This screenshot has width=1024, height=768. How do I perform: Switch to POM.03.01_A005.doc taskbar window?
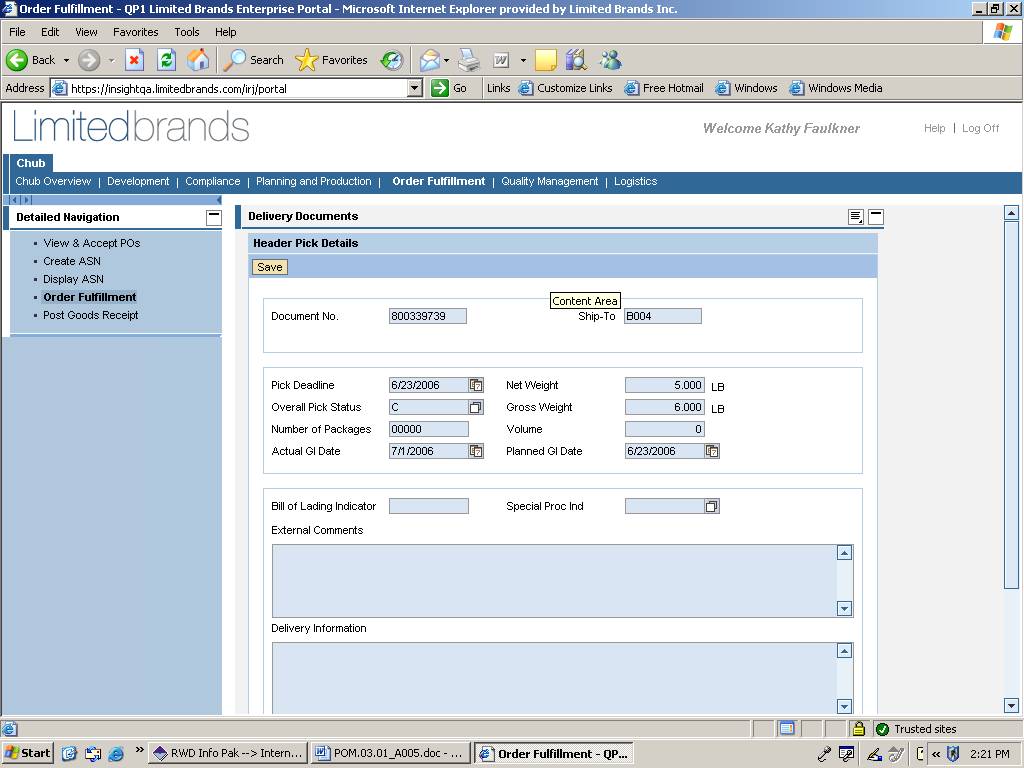[391, 753]
